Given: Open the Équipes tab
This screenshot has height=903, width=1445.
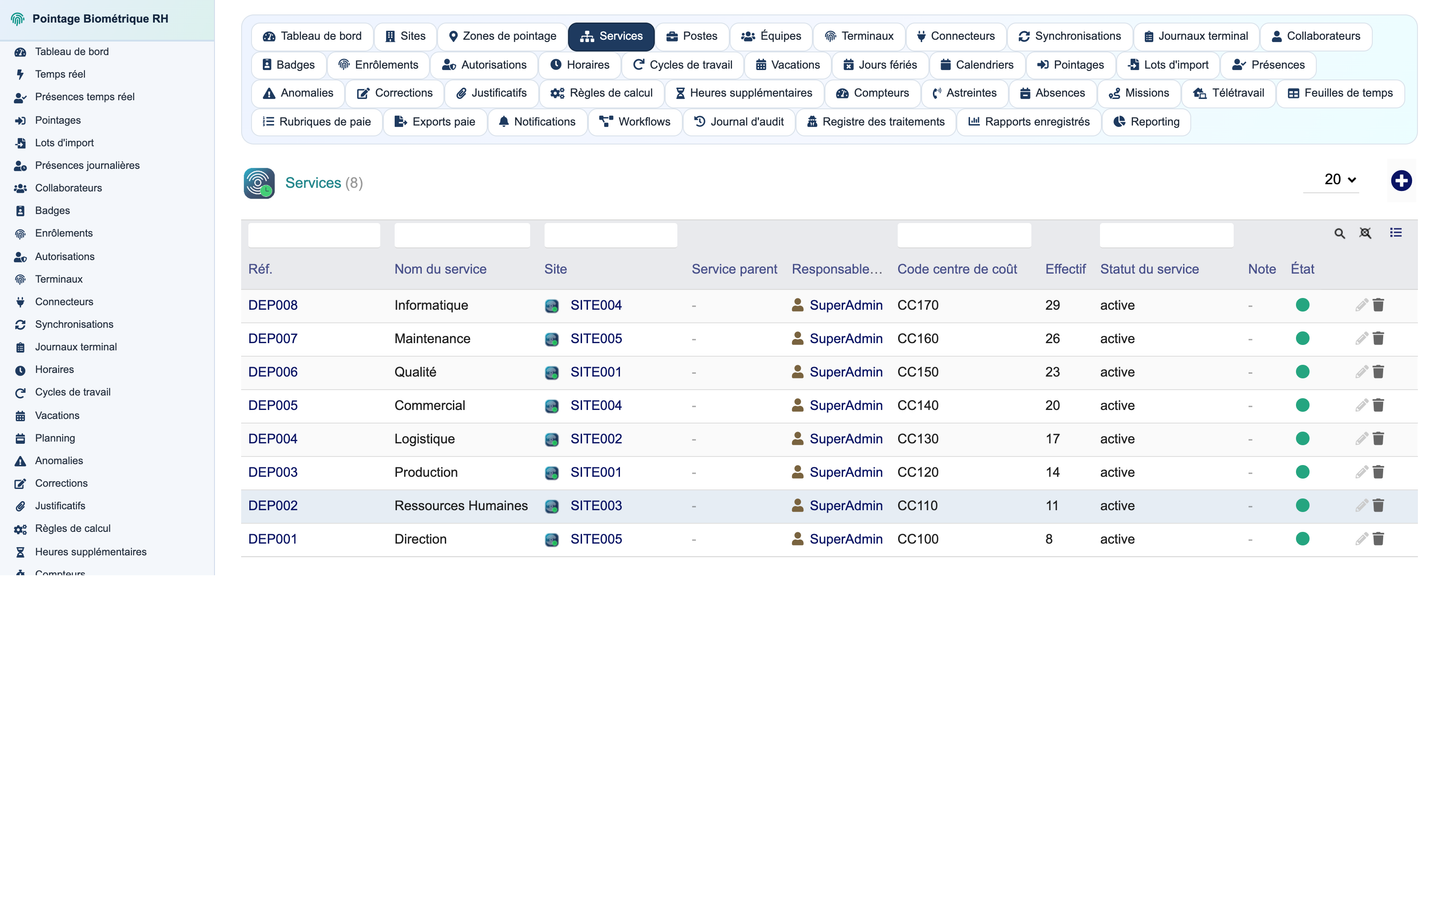Looking at the screenshot, I should 771,36.
